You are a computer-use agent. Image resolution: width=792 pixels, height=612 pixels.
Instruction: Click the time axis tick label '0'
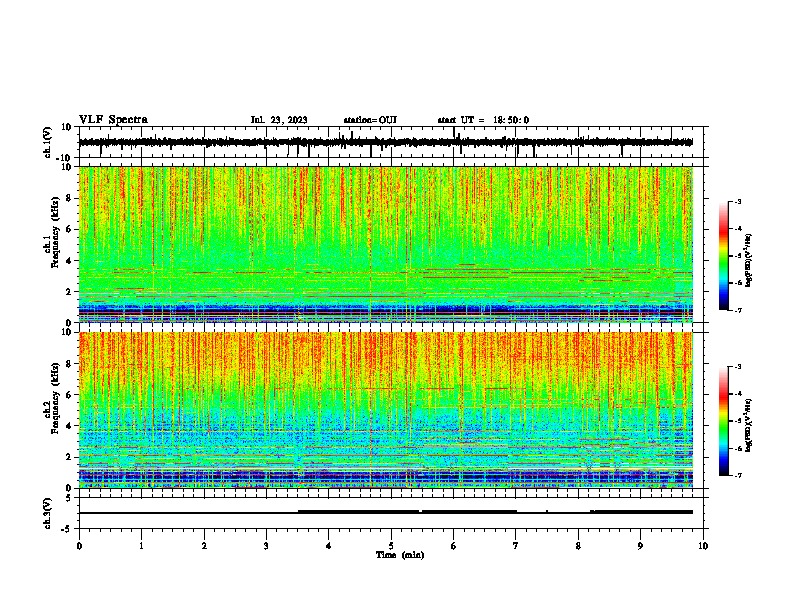(x=79, y=546)
